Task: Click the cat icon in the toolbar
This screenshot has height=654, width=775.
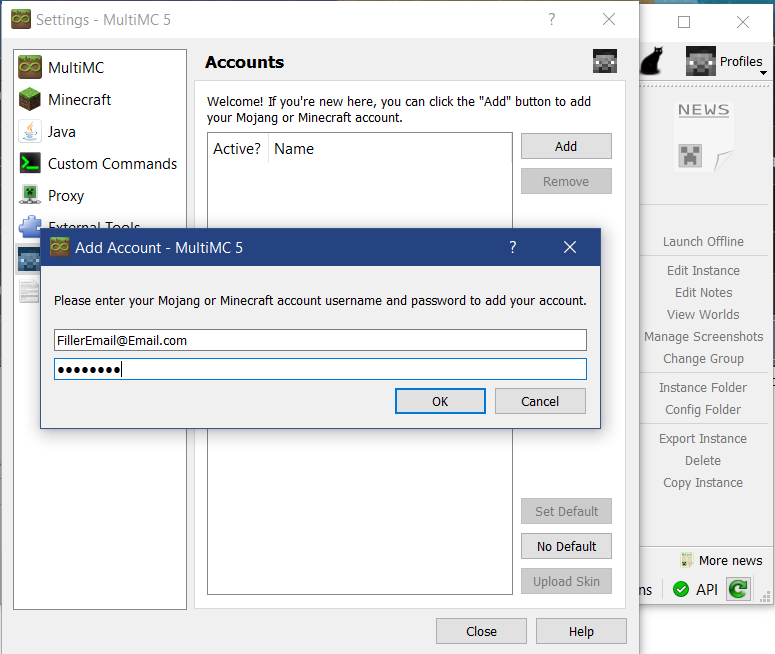Action: (654, 62)
